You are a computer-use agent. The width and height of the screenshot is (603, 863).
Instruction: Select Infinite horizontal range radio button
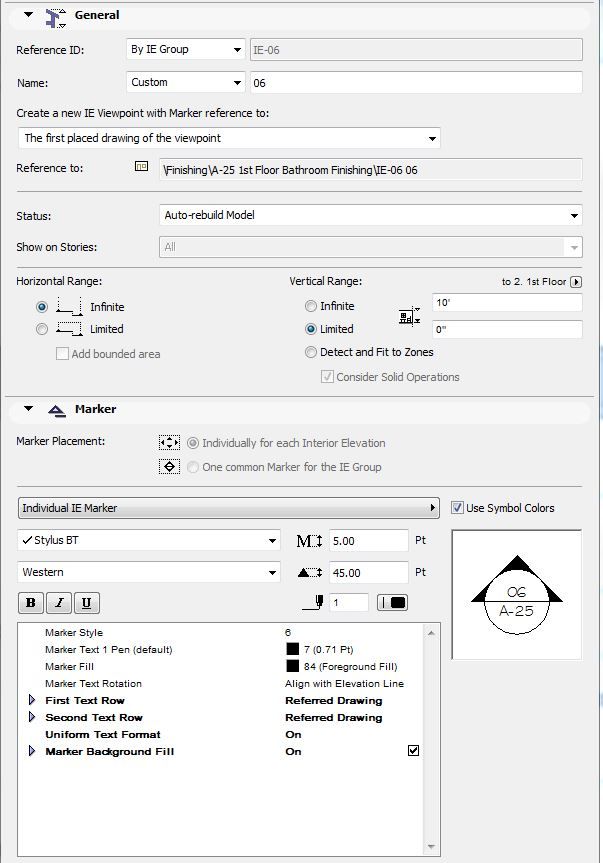click(42, 307)
